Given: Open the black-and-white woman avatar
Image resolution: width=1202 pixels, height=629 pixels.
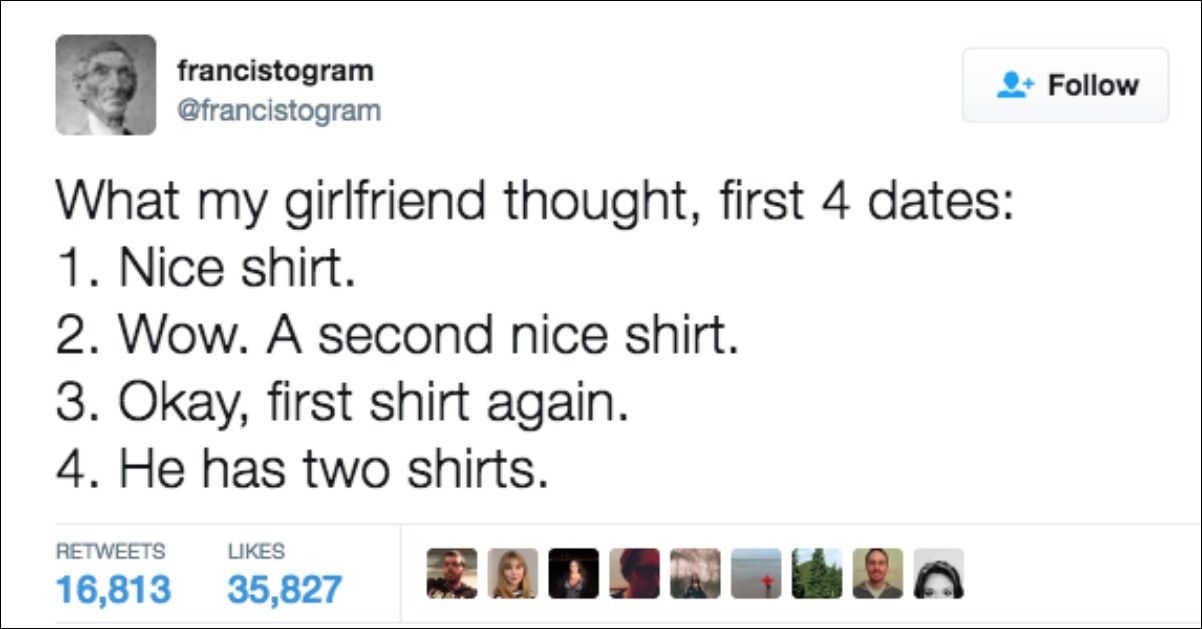Looking at the screenshot, I should pos(938,574).
